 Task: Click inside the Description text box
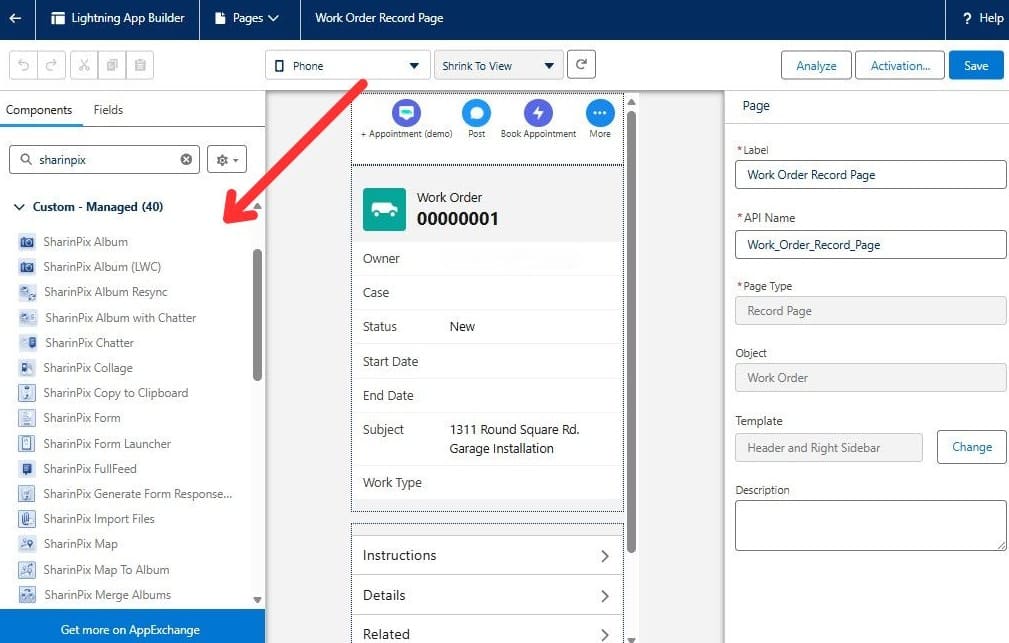(x=871, y=524)
